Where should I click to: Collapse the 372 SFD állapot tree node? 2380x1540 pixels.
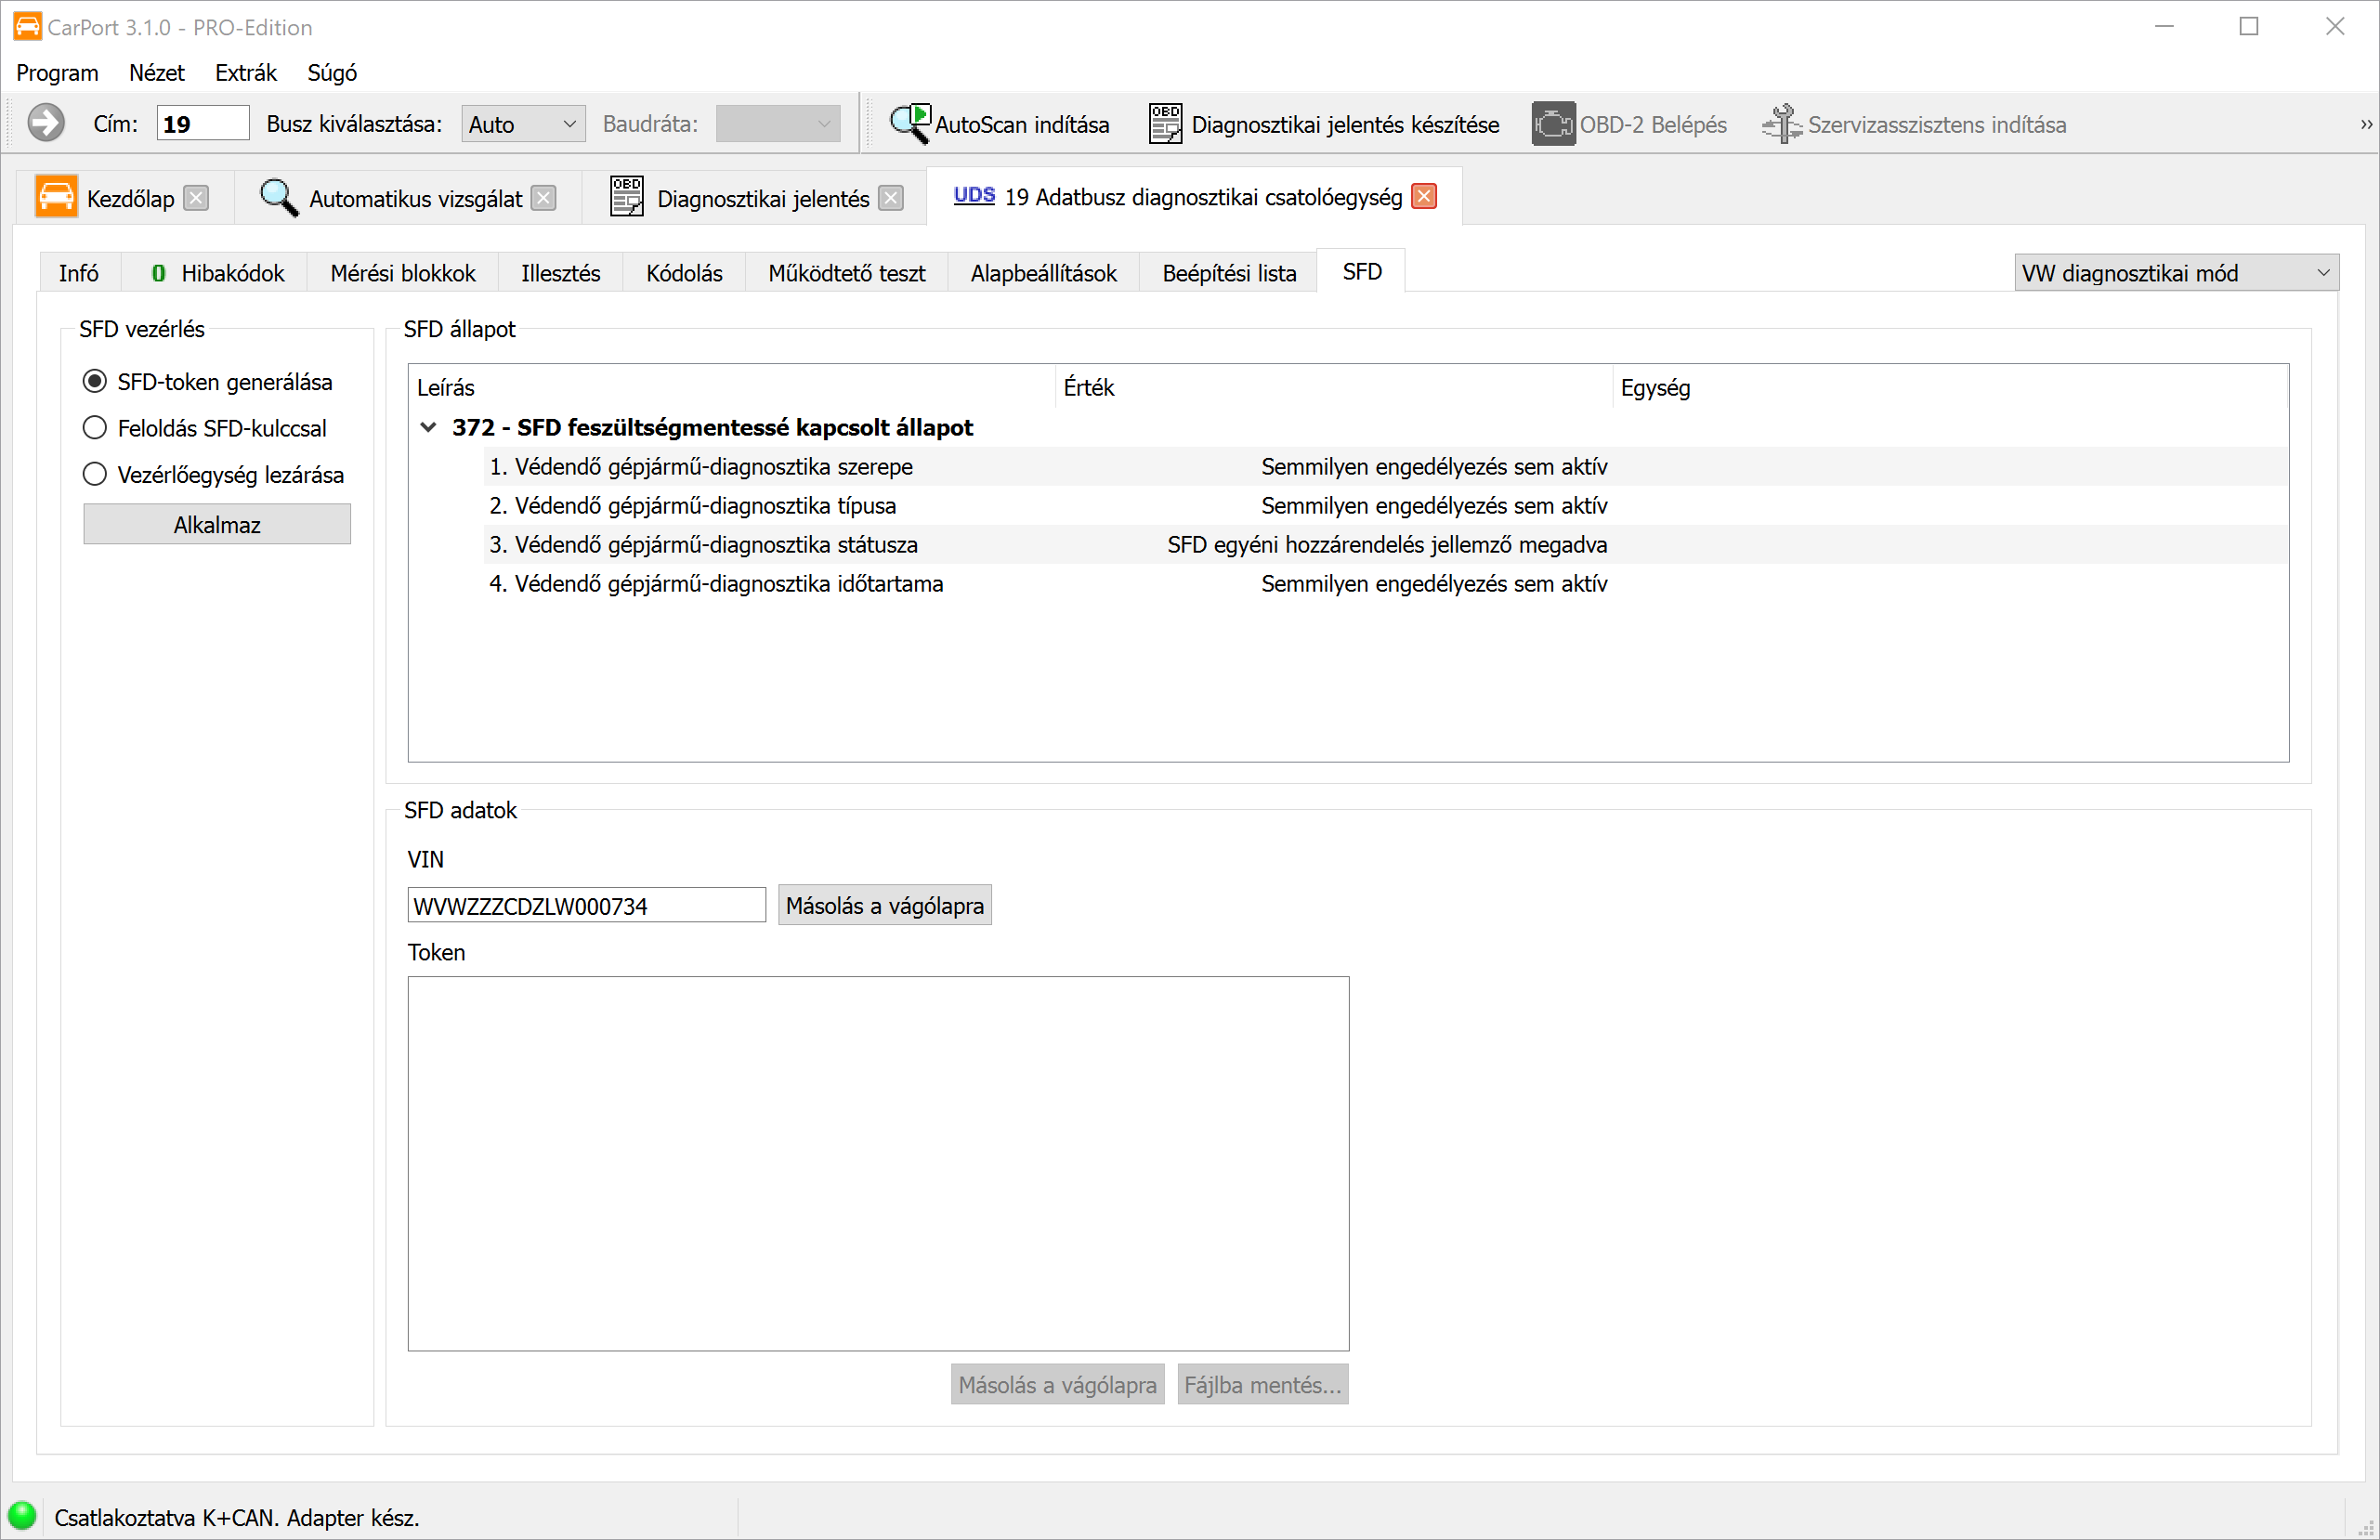click(x=428, y=427)
